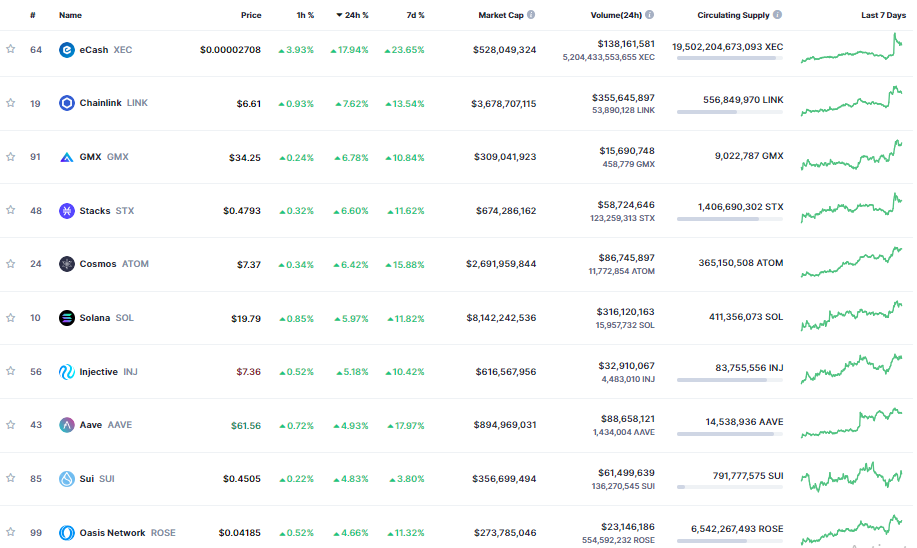Click Chainlink volume $355,645,897
The height and width of the screenshot is (548, 917).
(x=623, y=98)
